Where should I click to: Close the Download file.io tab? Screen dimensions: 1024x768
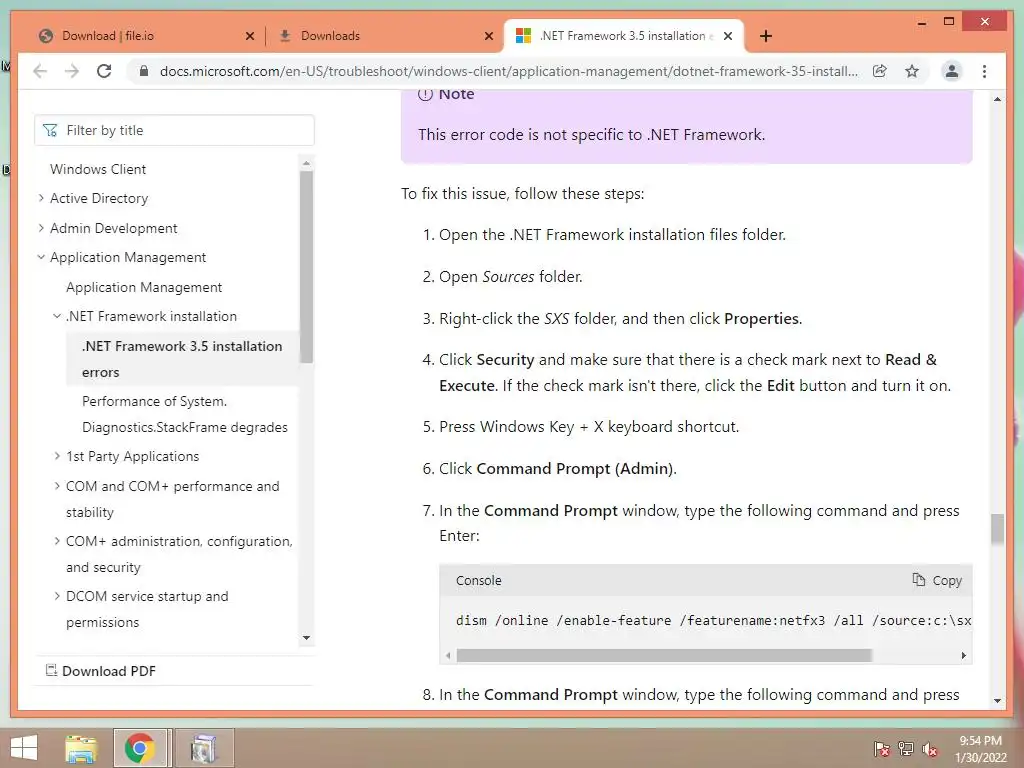coord(249,36)
